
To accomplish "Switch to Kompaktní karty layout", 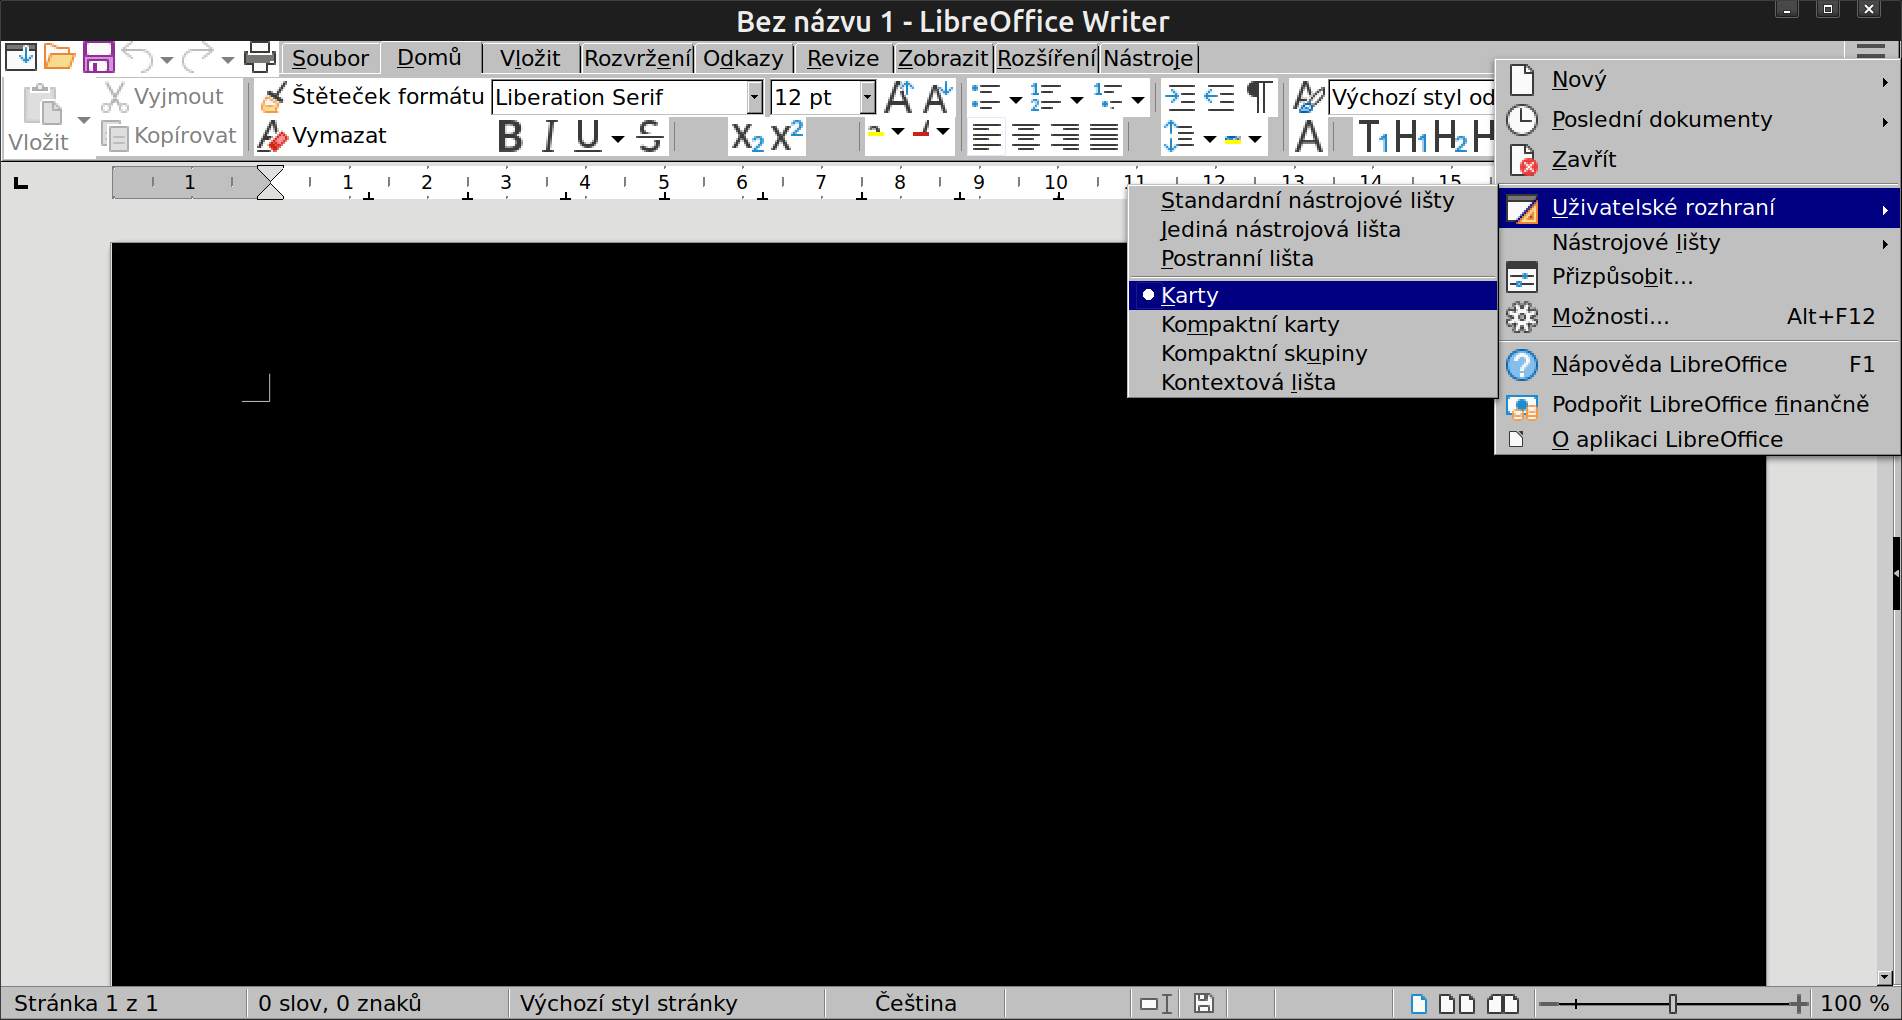I will point(1312,324).
